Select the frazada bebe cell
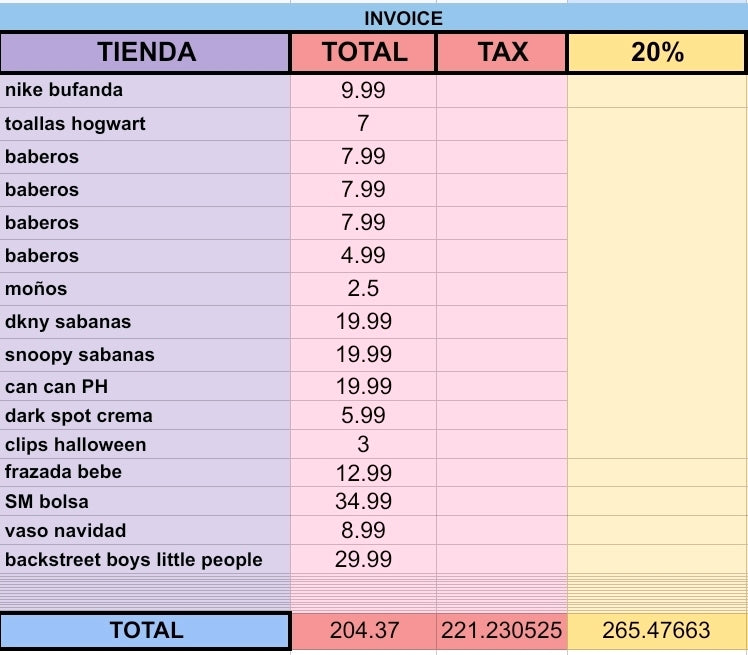 146,472
